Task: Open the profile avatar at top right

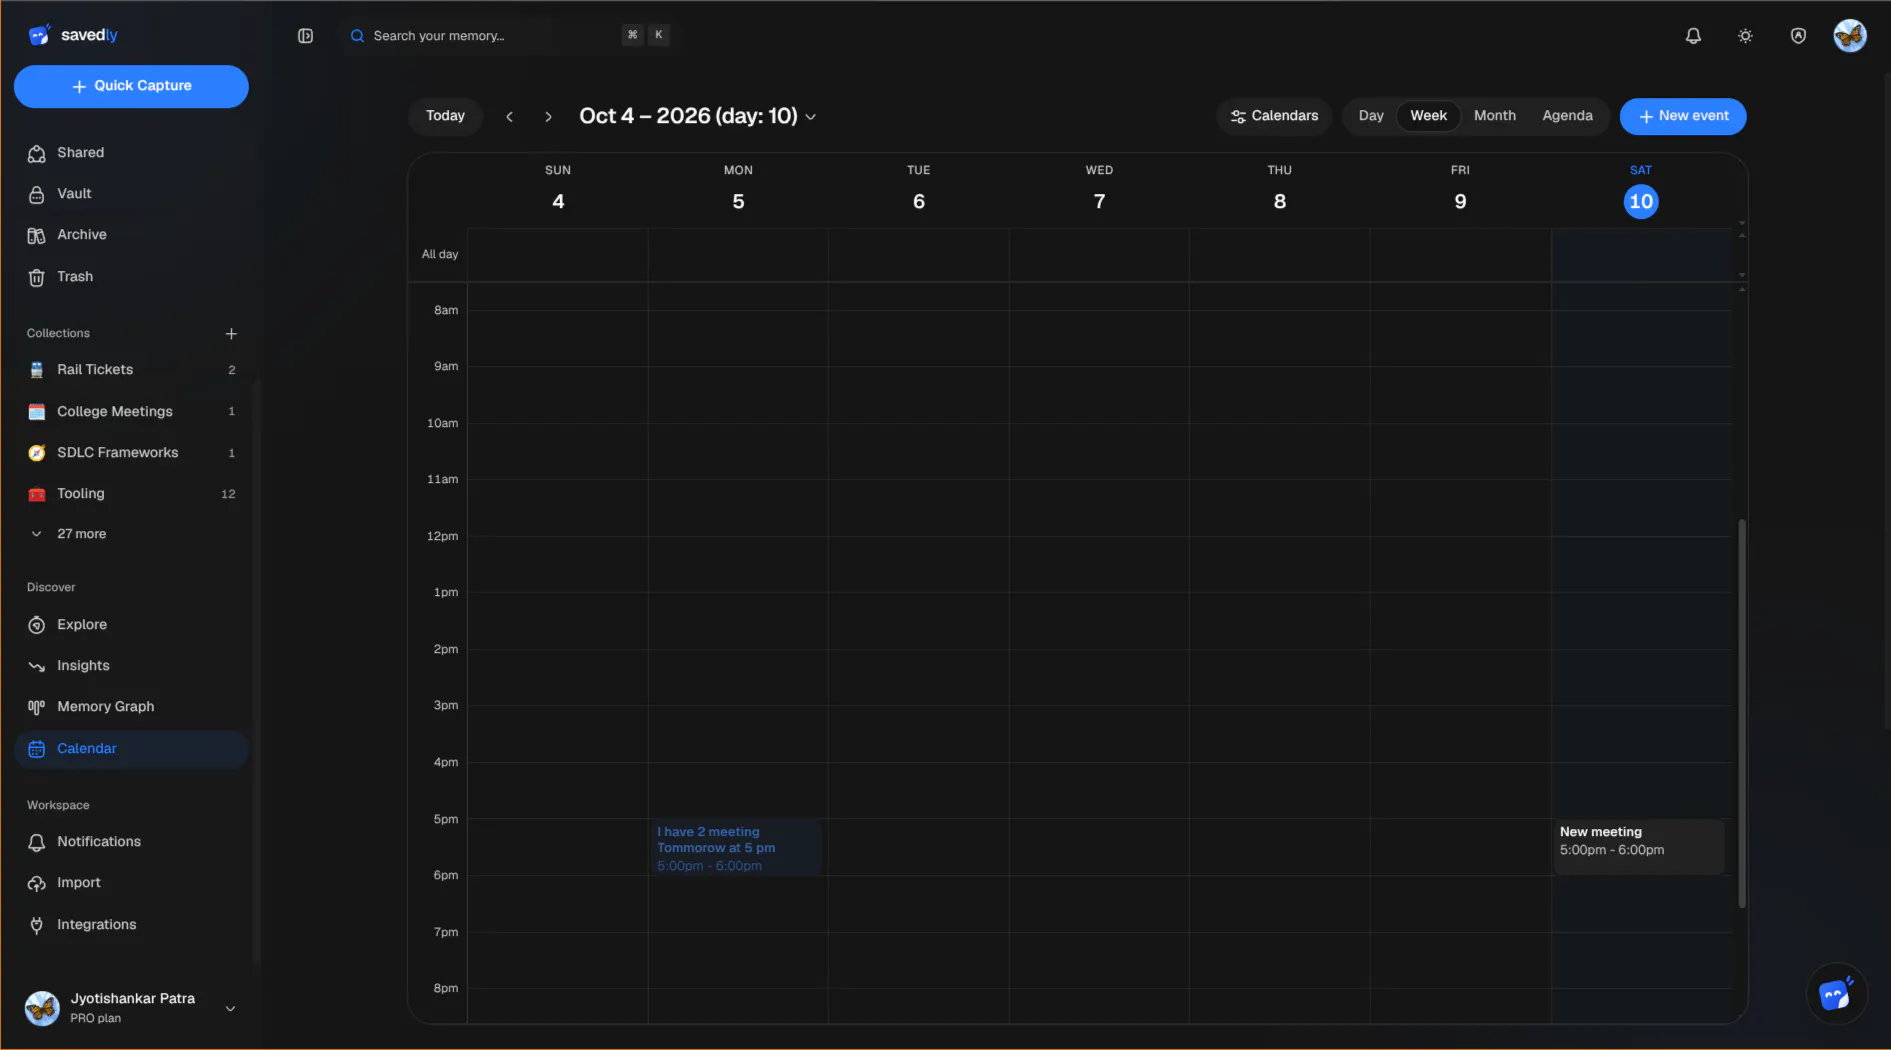Action: (x=1849, y=36)
